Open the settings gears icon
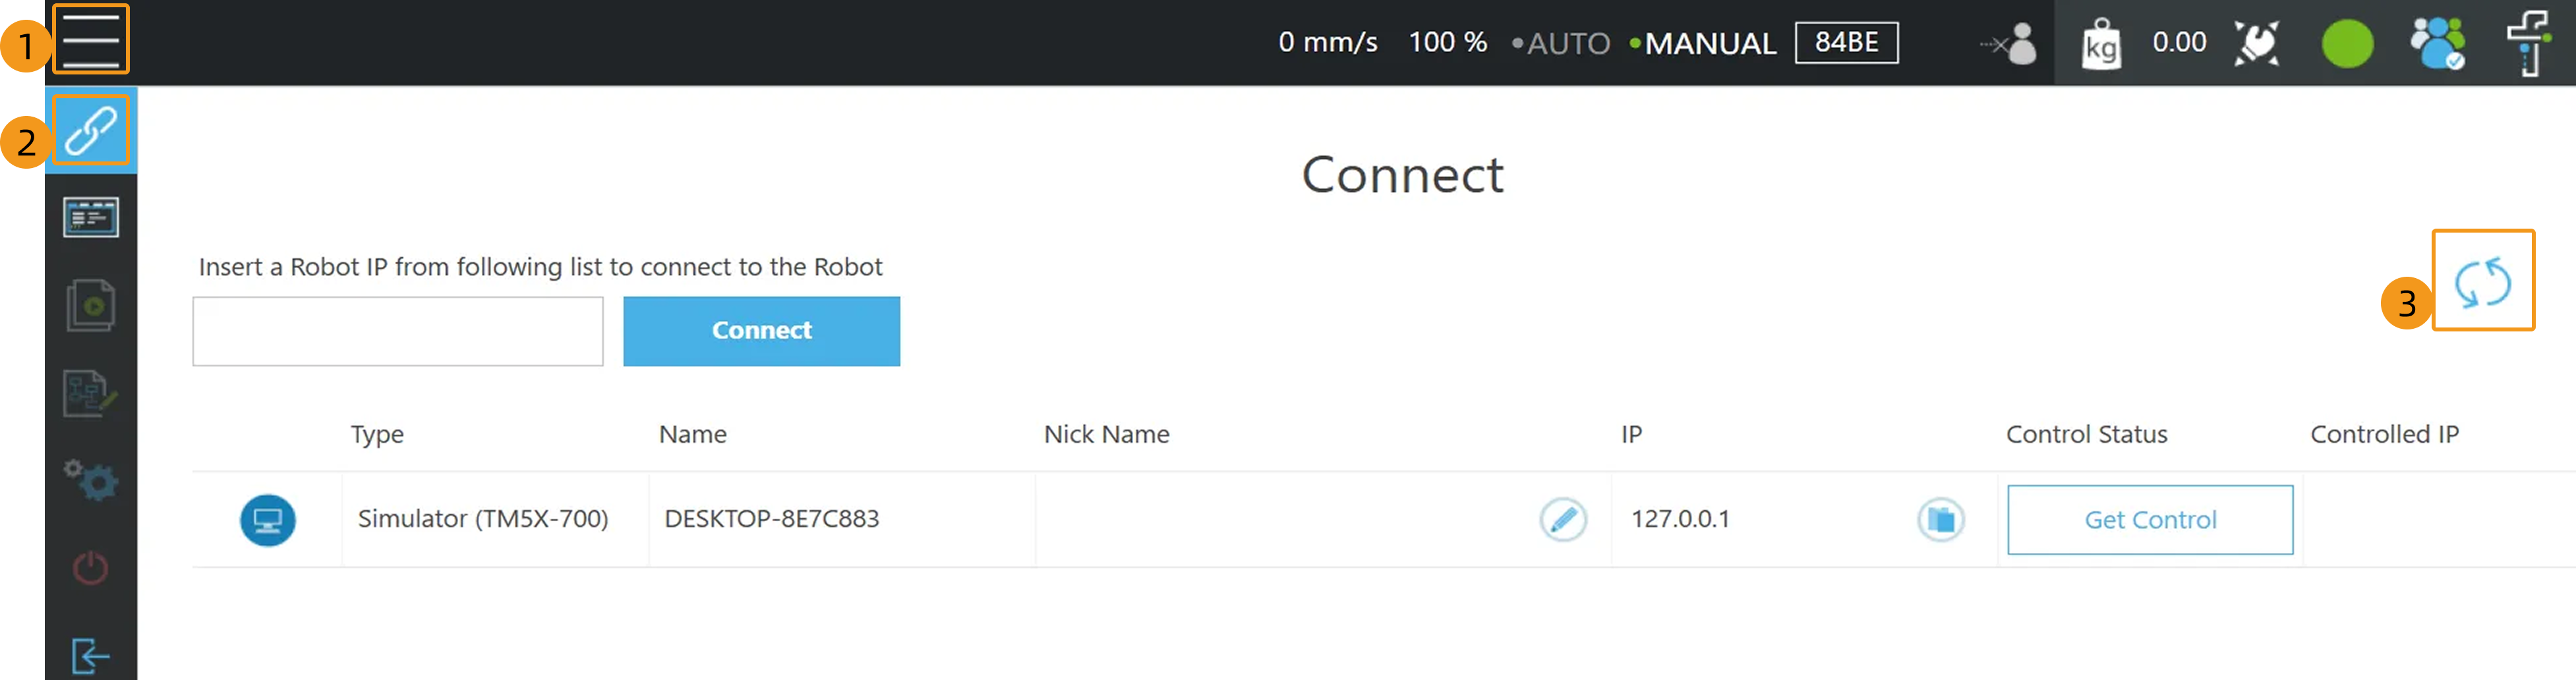This screenshot has width=2576, height=680. point(90,480)
